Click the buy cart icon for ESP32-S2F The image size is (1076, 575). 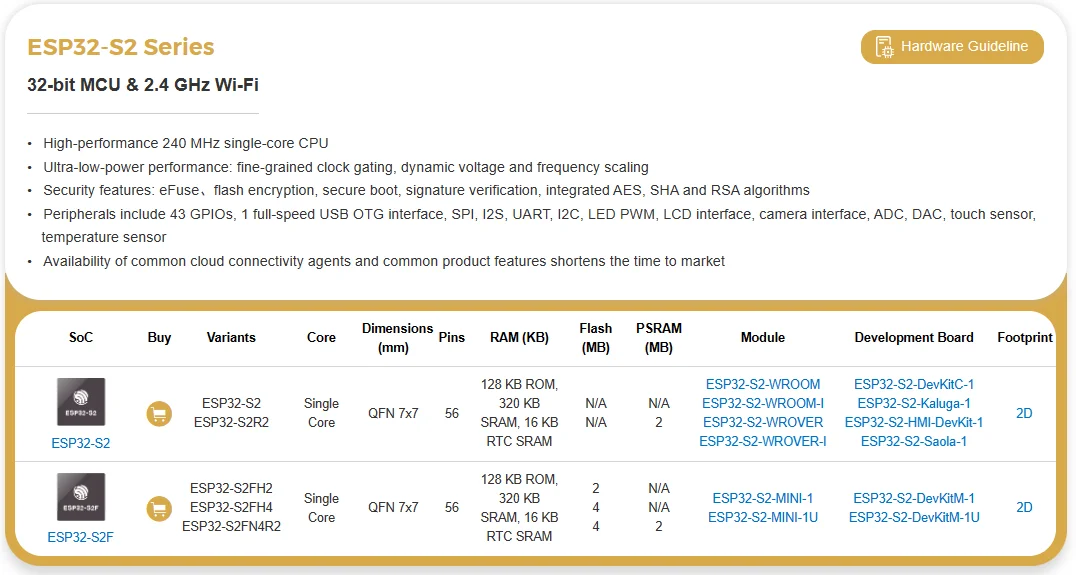point(159,508)
